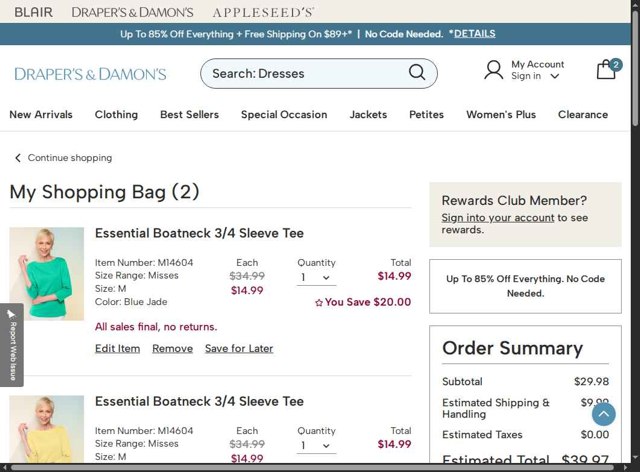This screenshot has height=472, width=640.
Task: Click the green tee product thumbnail
Action: point(47,274)
